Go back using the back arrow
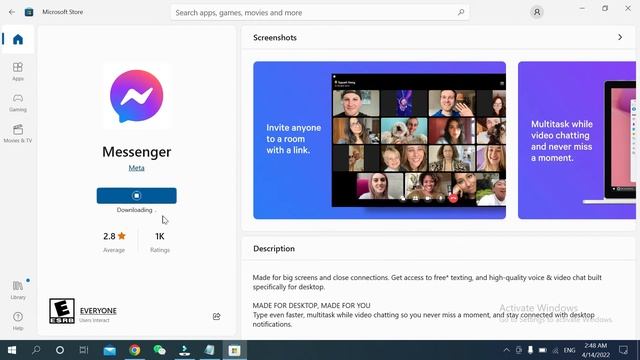This screenshot has height=360, width=640. coord(12,12)
